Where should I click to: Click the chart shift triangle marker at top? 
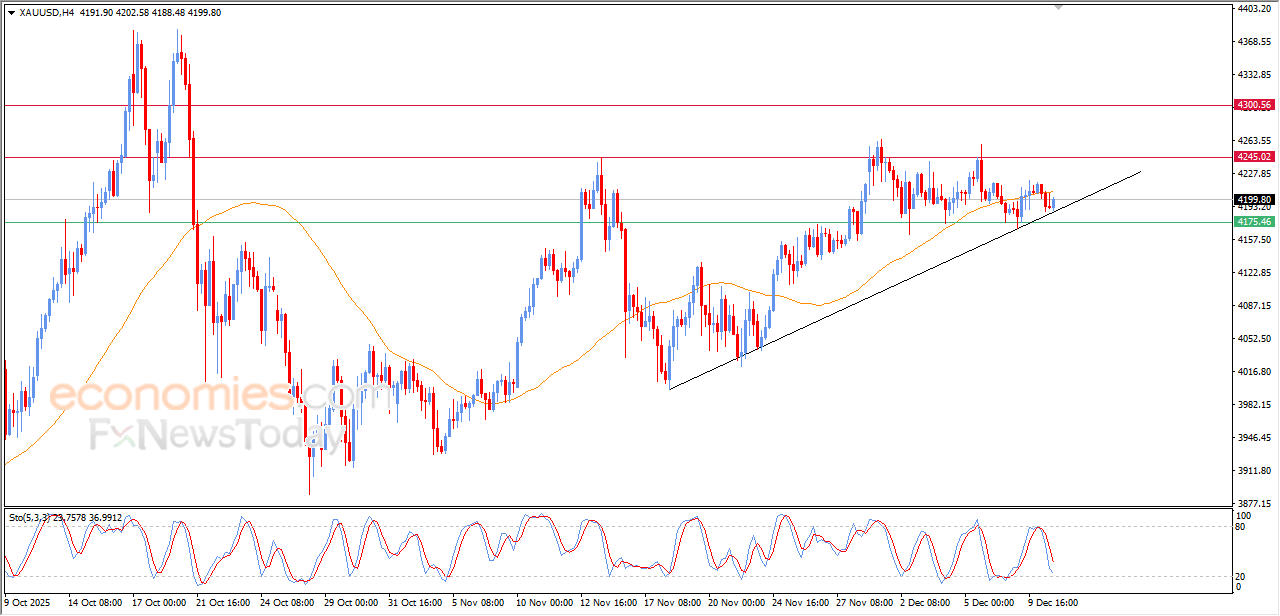click(1058, 7)
